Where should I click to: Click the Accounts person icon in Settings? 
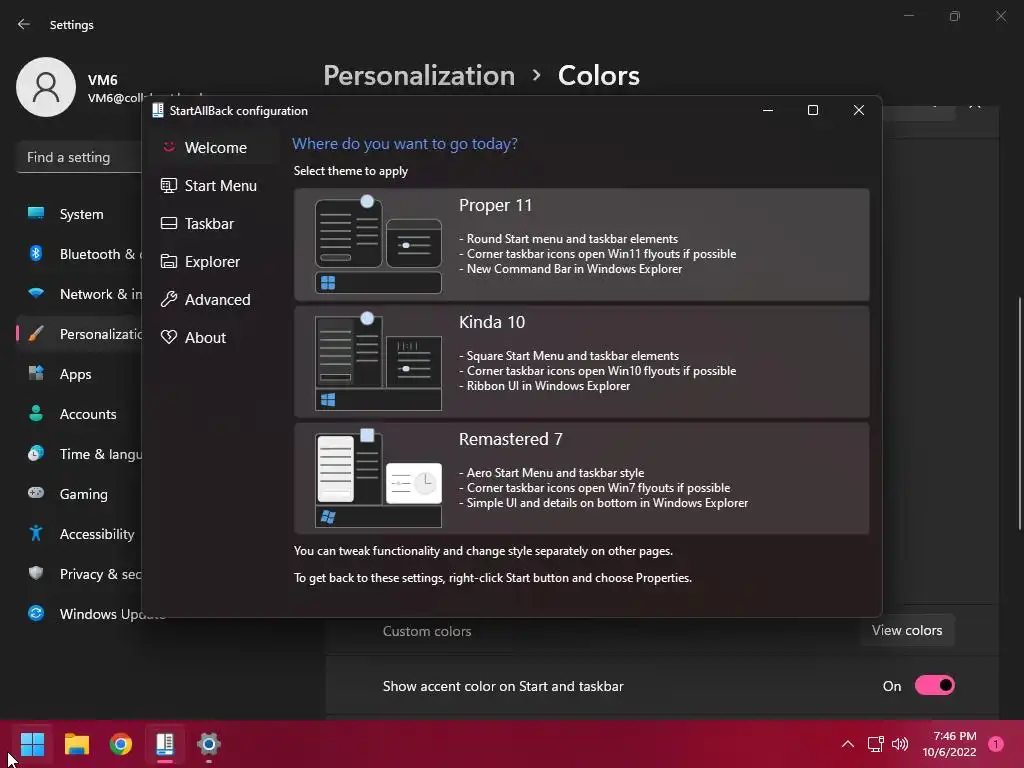point(36,413)
